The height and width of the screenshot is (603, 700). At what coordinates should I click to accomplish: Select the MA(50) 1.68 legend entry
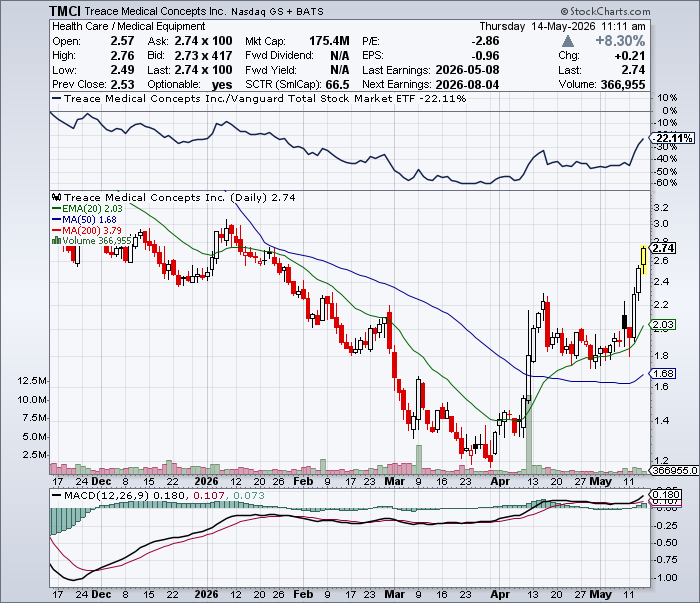[x=84, y=220]
